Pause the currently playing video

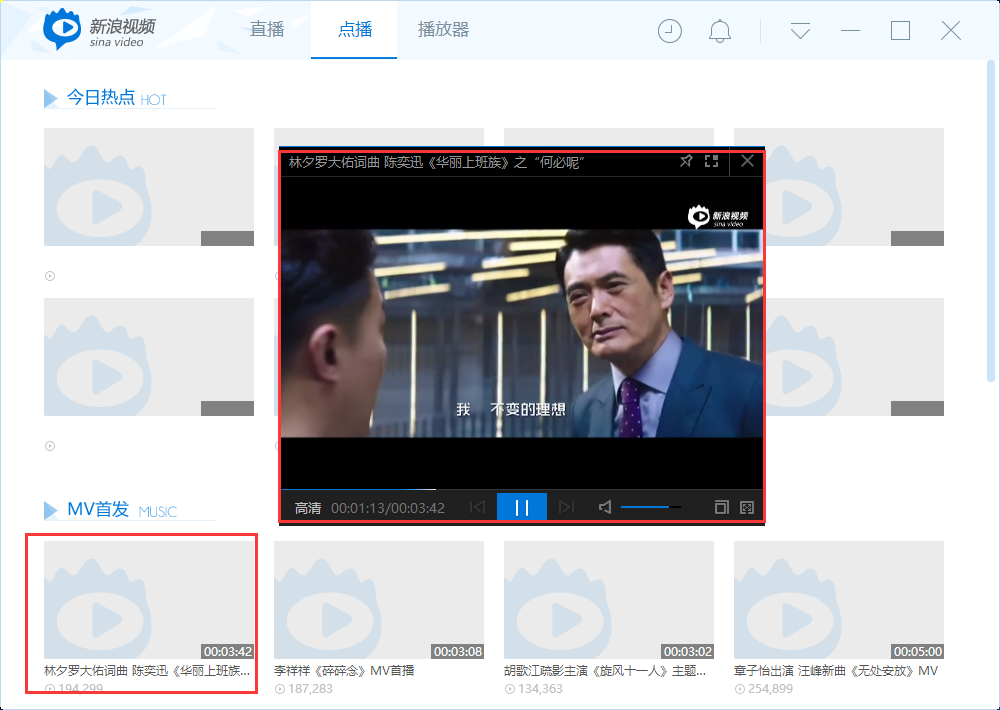click(x=521, y=507)
